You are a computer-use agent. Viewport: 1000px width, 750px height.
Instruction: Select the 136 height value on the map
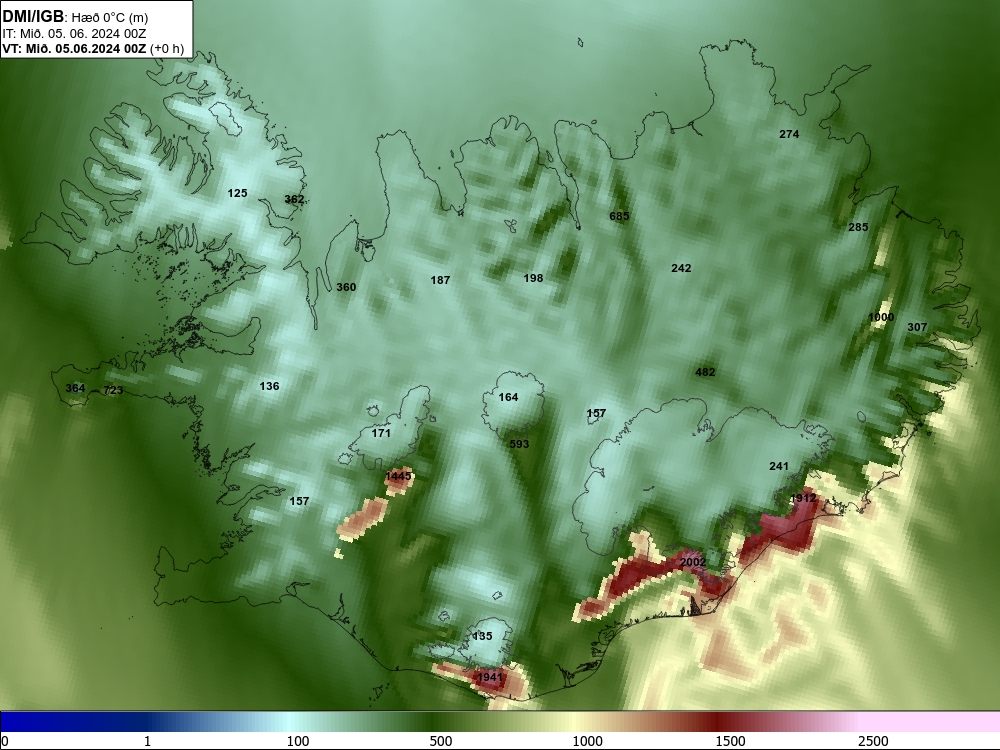click(x=269, y=386)
